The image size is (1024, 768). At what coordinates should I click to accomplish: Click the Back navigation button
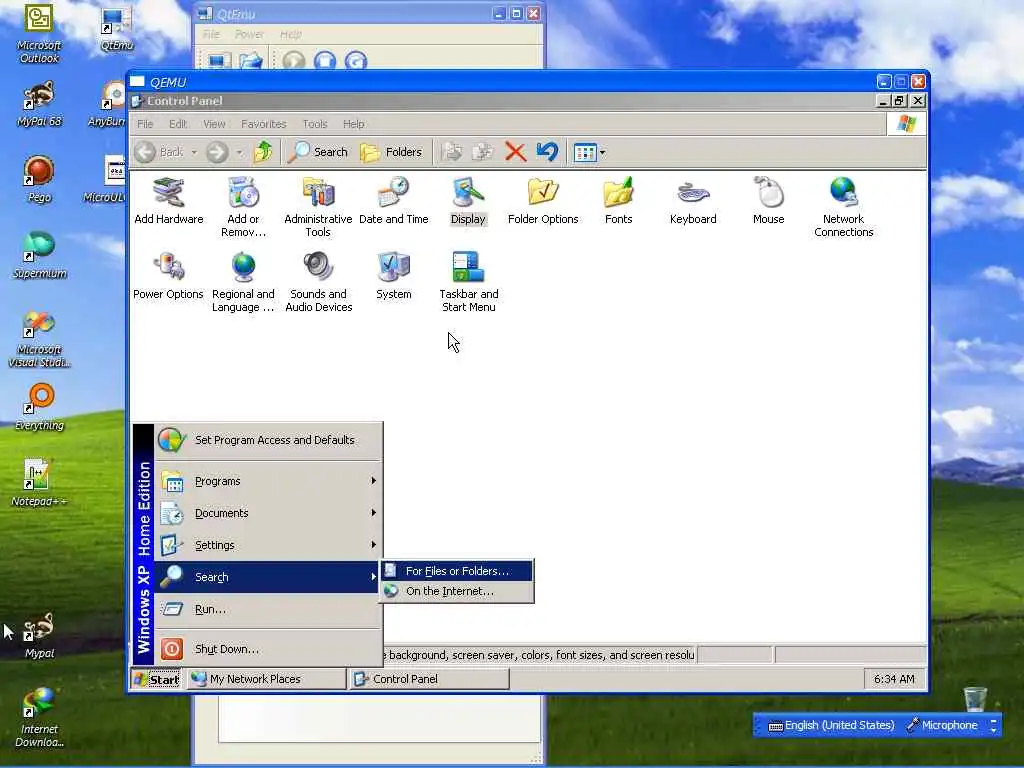tap(159, 152)
